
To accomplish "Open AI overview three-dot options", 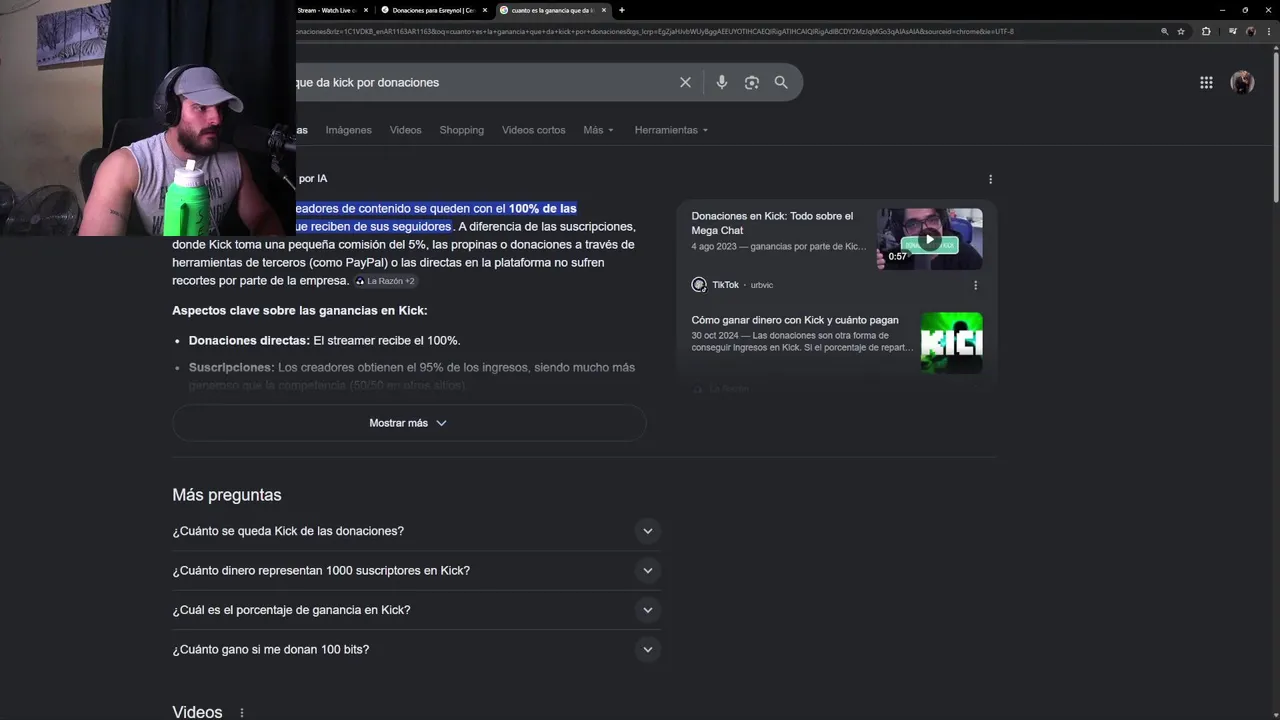I will [x=990, y=179].
